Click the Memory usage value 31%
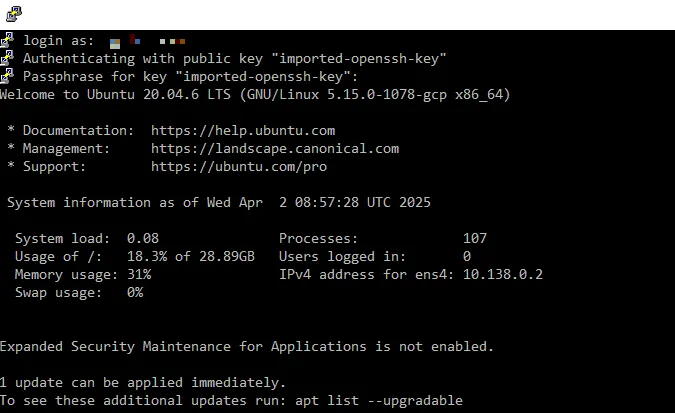 pos(139,274)
